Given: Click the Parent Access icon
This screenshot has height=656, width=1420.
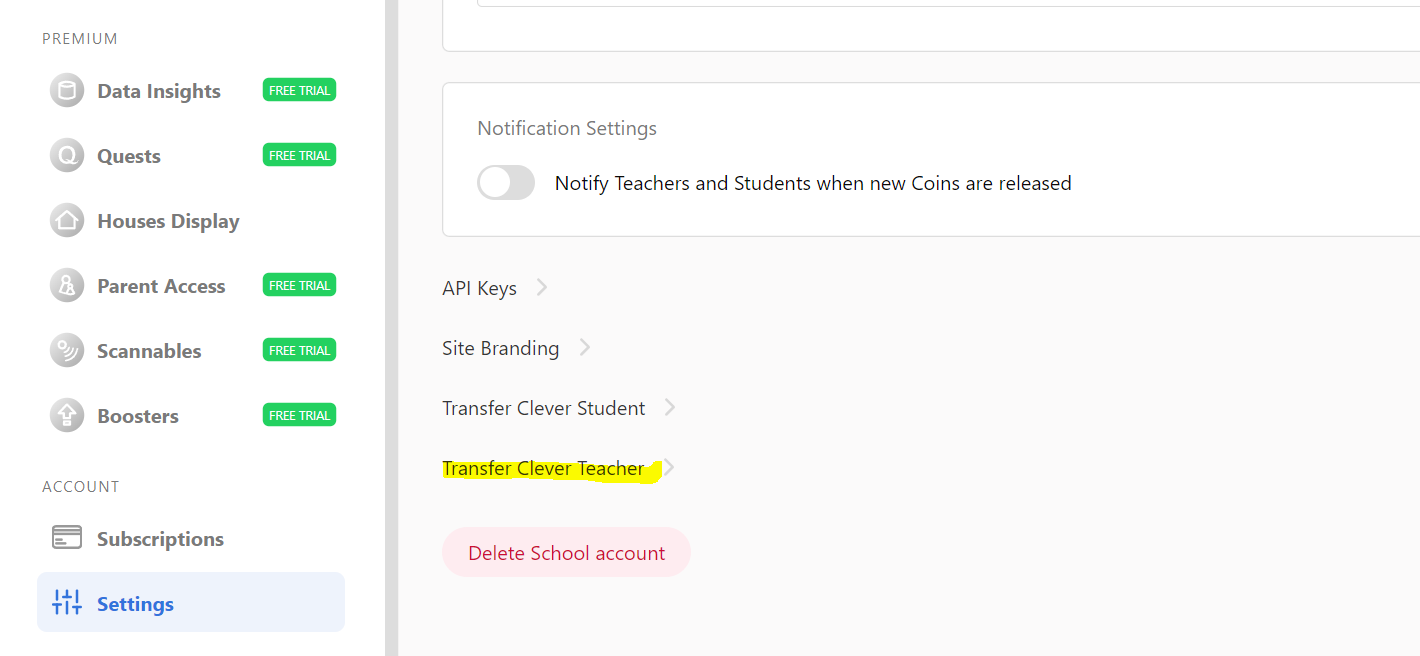Looking at the screenshot, I should coord(67,286).
